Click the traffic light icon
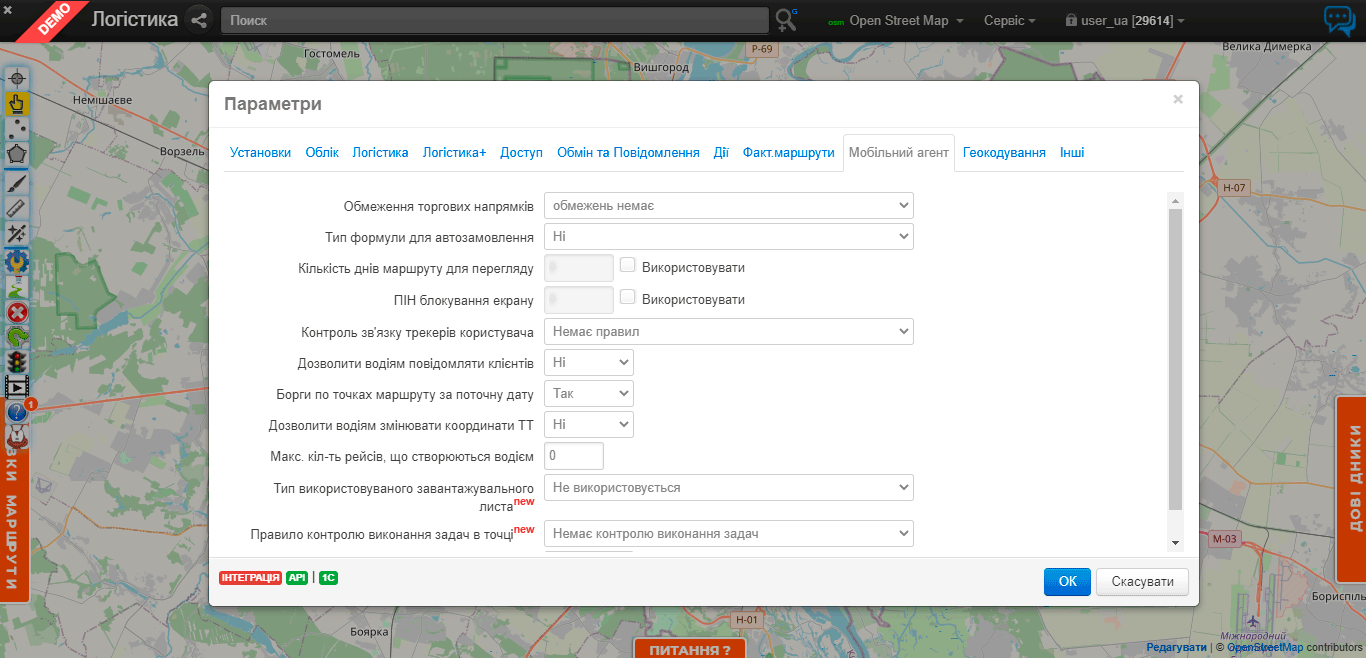This screenshot has width=1366, height=658. click(x=17, y=361)
